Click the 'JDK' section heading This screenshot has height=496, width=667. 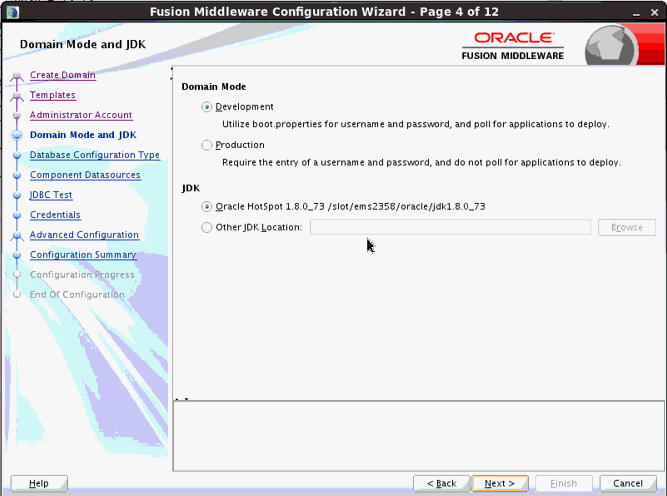coord(191,188)
